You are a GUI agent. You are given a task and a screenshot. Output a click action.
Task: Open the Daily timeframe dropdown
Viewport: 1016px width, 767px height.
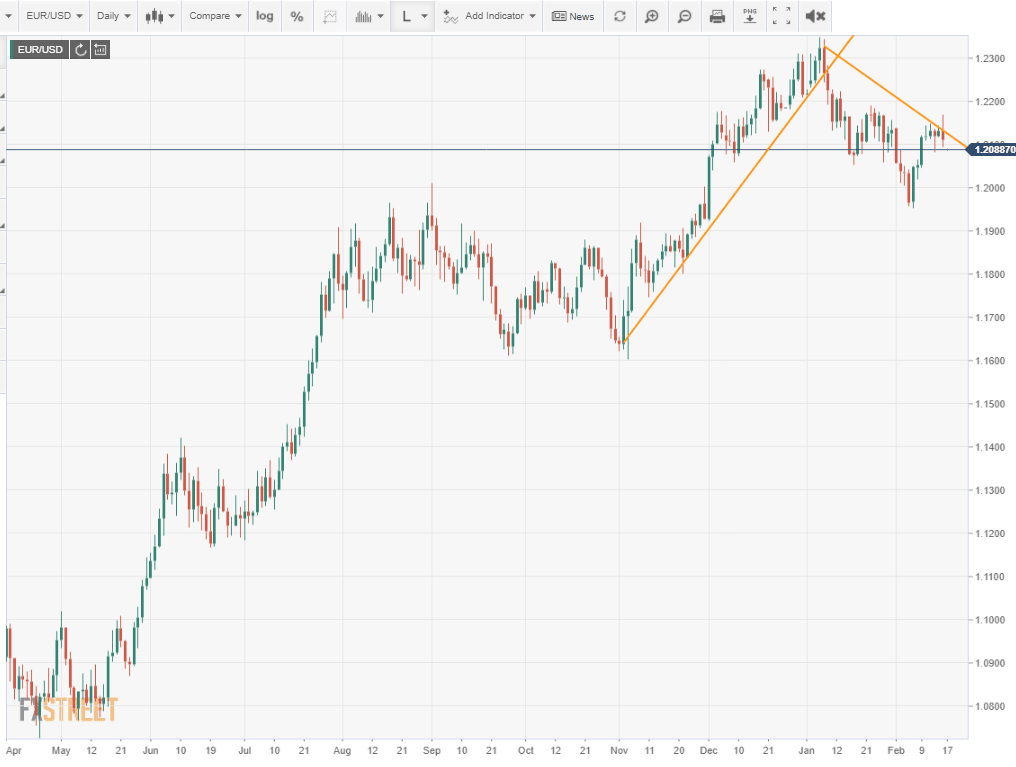click(112, 16)
